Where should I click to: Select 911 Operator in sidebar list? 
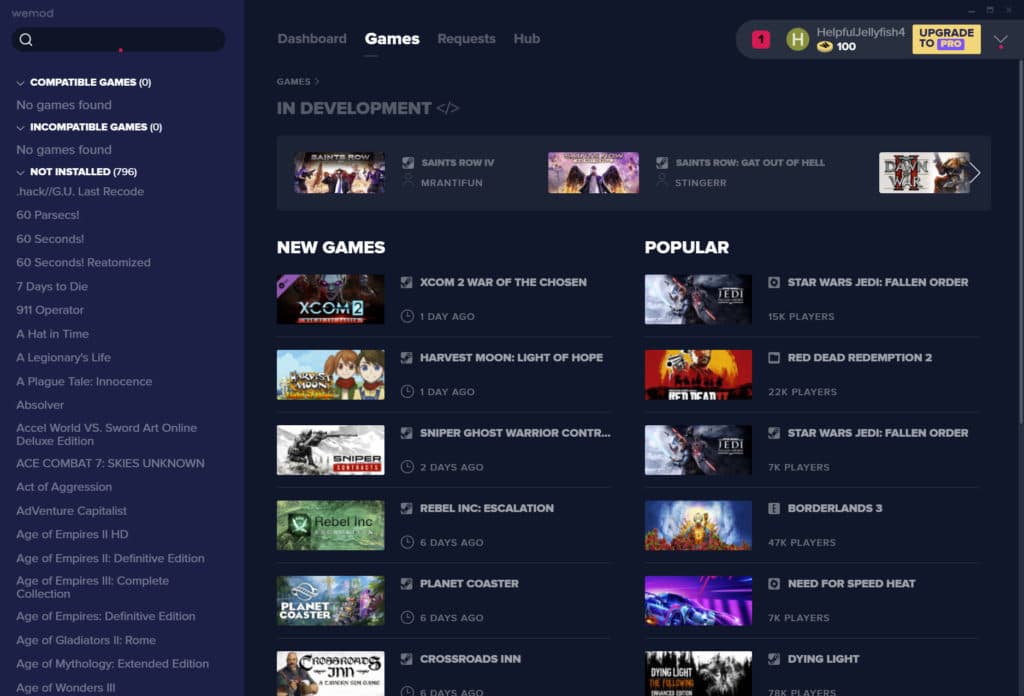click(x=50, y=310)
